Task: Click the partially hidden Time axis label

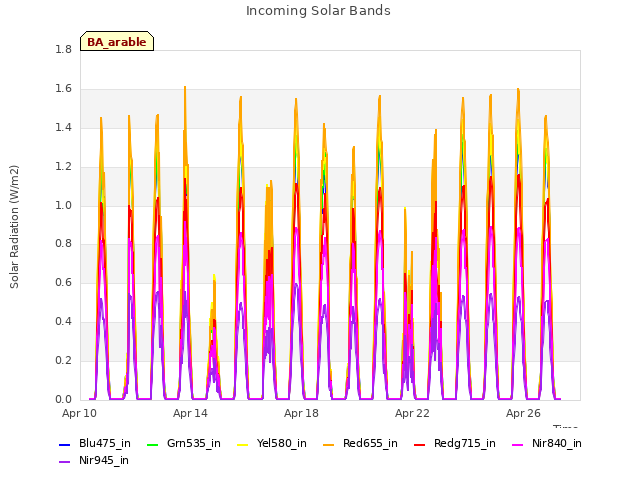Action: 565,426
